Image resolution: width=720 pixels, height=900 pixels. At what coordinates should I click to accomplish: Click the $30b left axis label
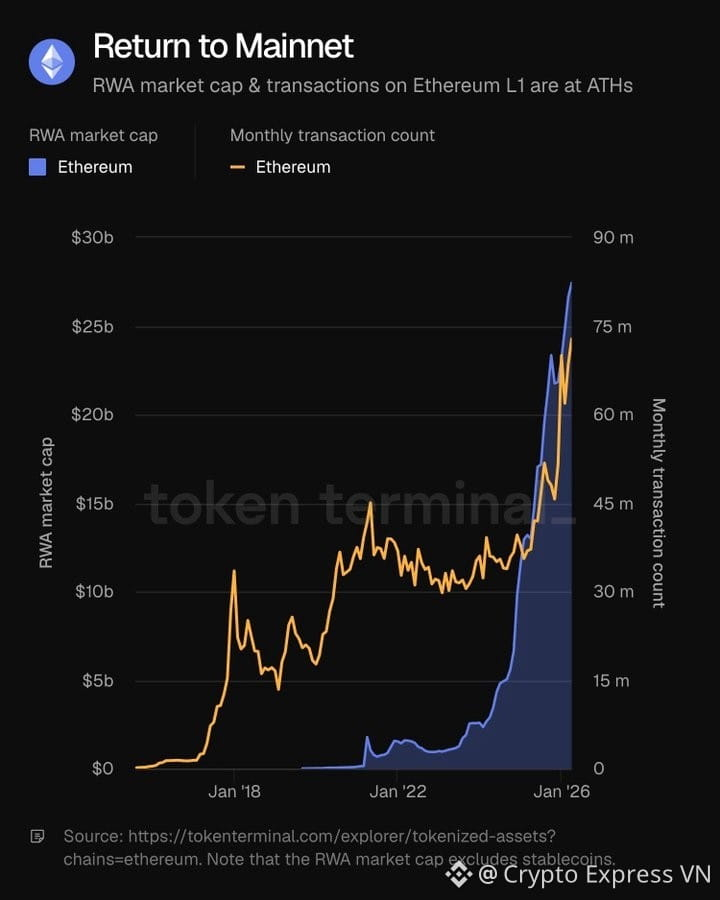click(x=92, y=238)
